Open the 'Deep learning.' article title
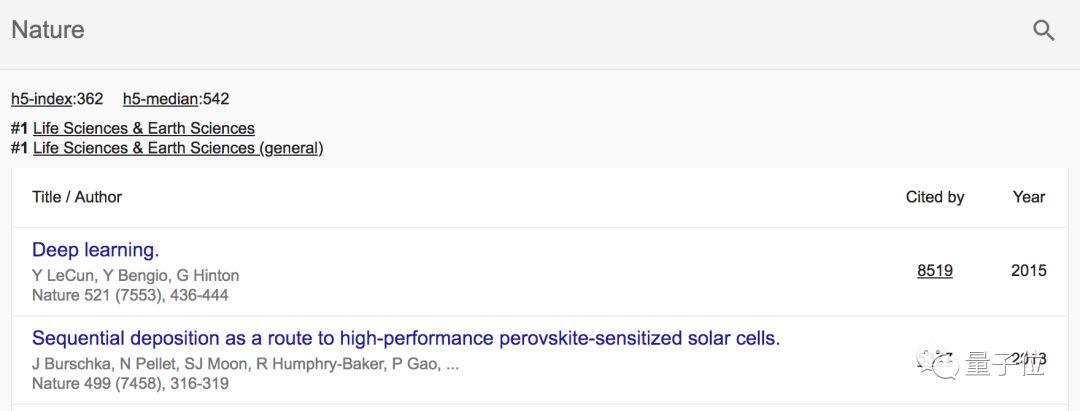 [96, 250]
